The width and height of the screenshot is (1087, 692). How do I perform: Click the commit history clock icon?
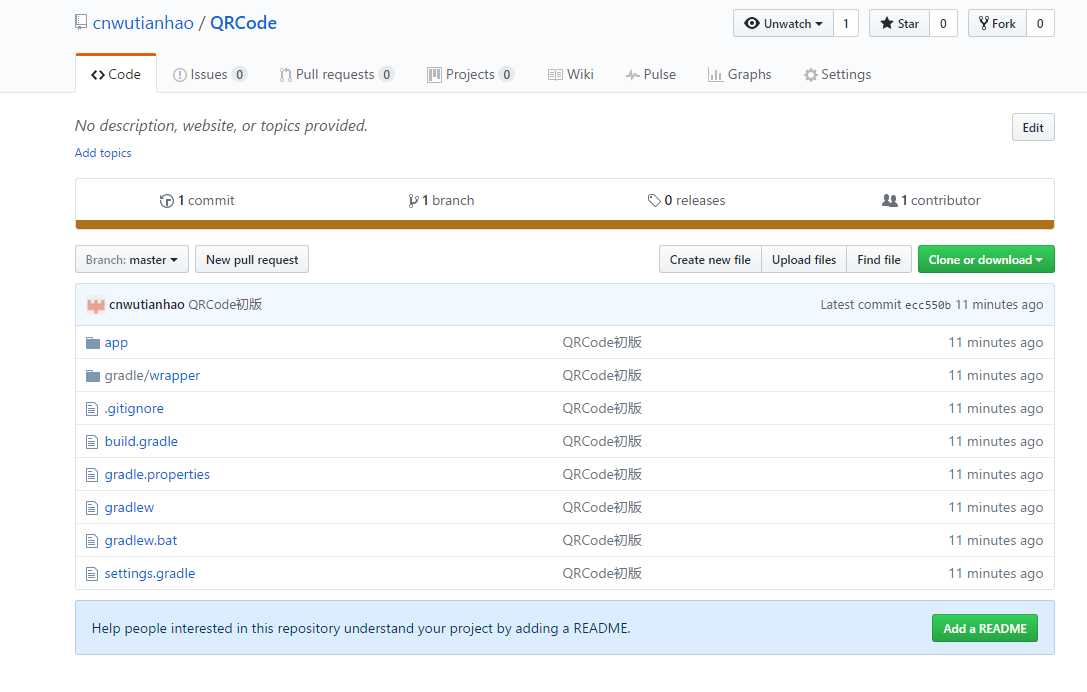[166, 201]
